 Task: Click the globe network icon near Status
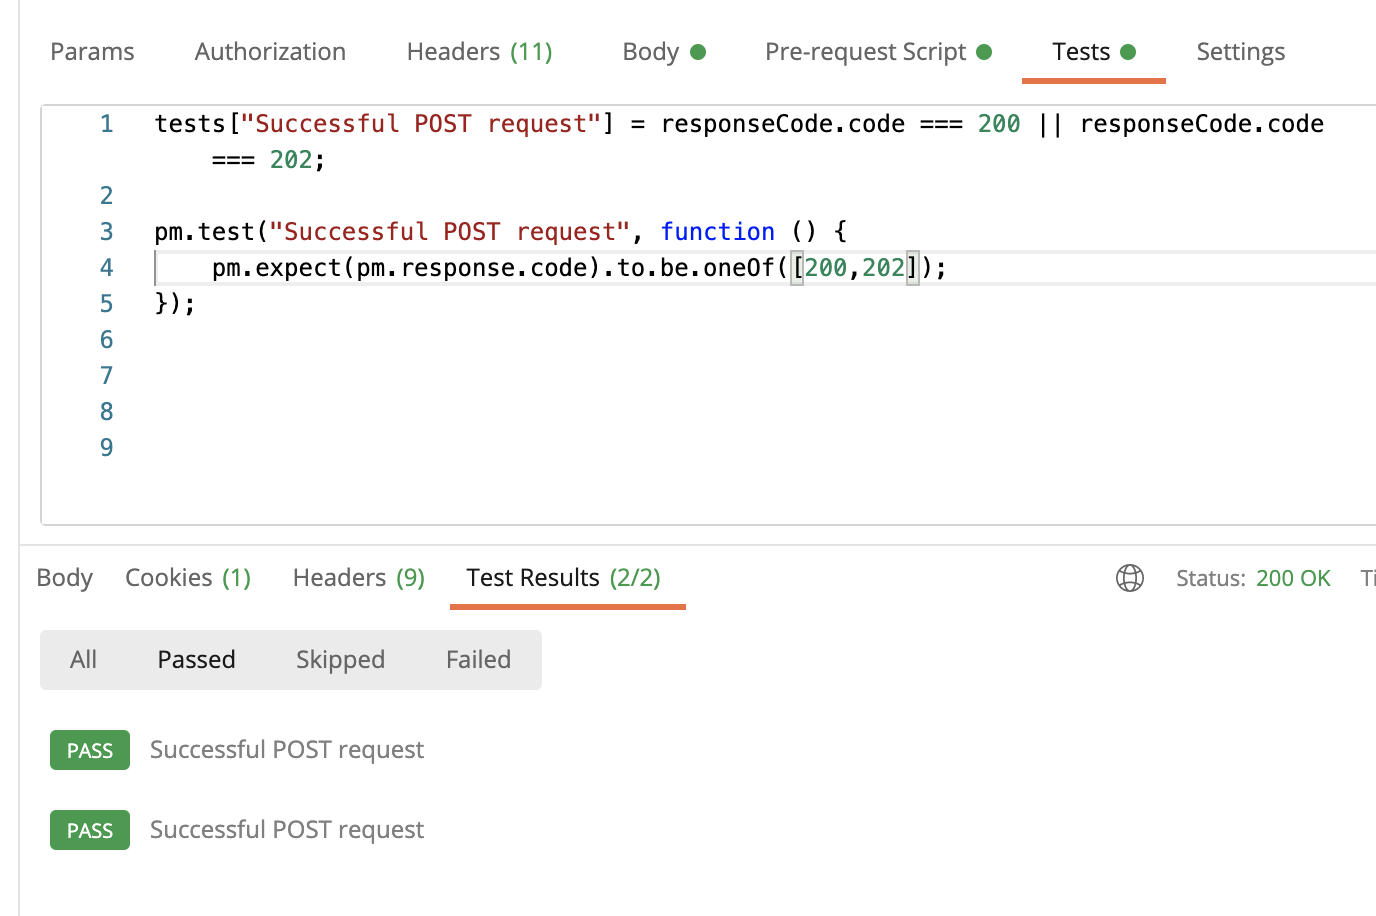click(x=1130, y=578)
